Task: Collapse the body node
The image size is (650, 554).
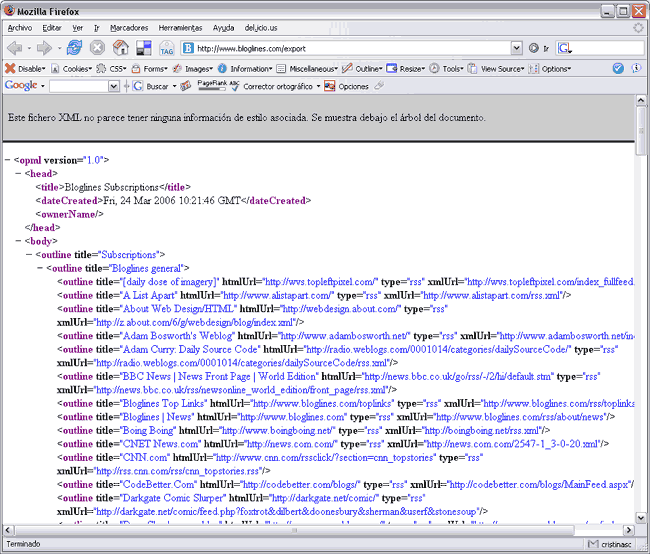Action: pyautogui.click(x=18, y=241)
